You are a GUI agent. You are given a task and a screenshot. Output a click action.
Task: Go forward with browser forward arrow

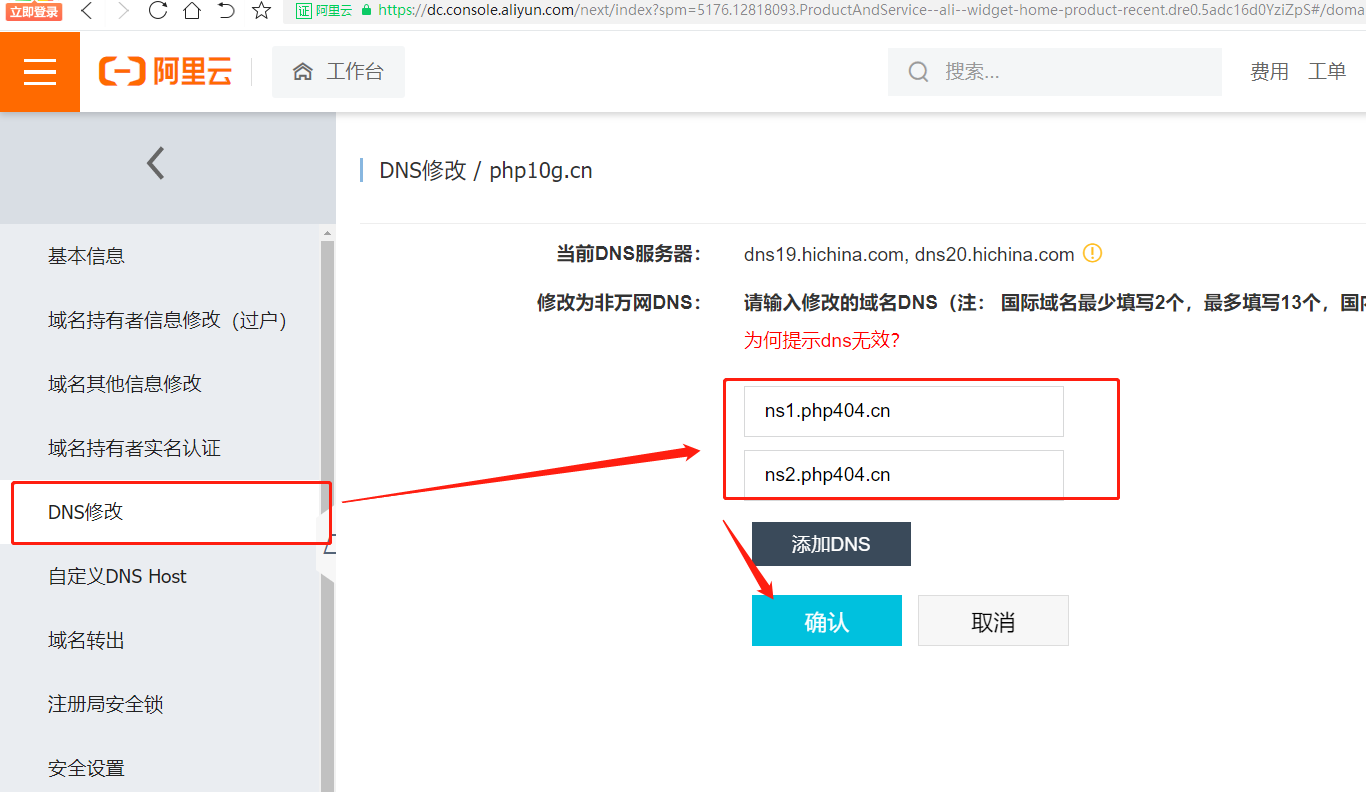pos(122,11)
